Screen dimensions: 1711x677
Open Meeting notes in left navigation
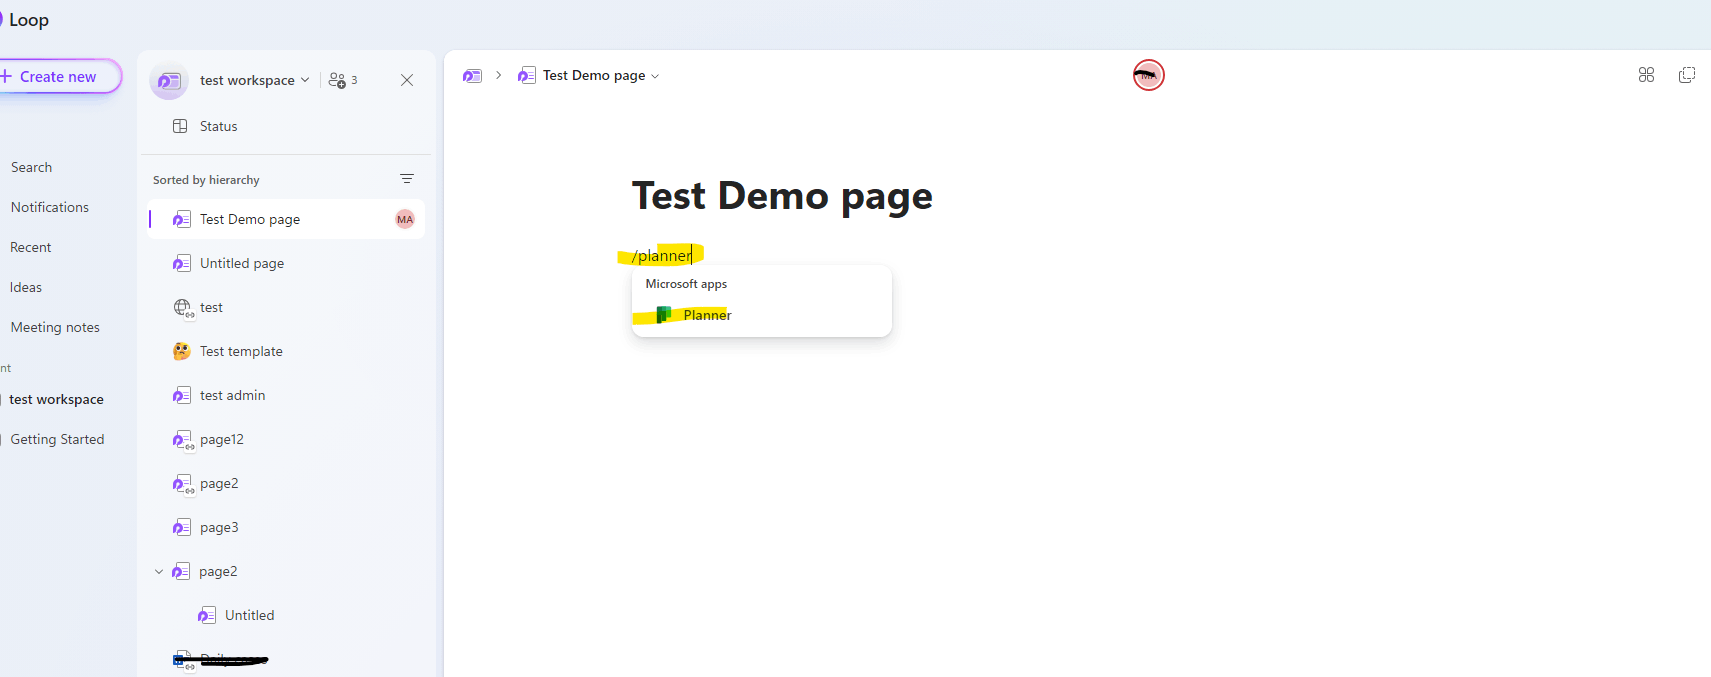tap(55, 327)
